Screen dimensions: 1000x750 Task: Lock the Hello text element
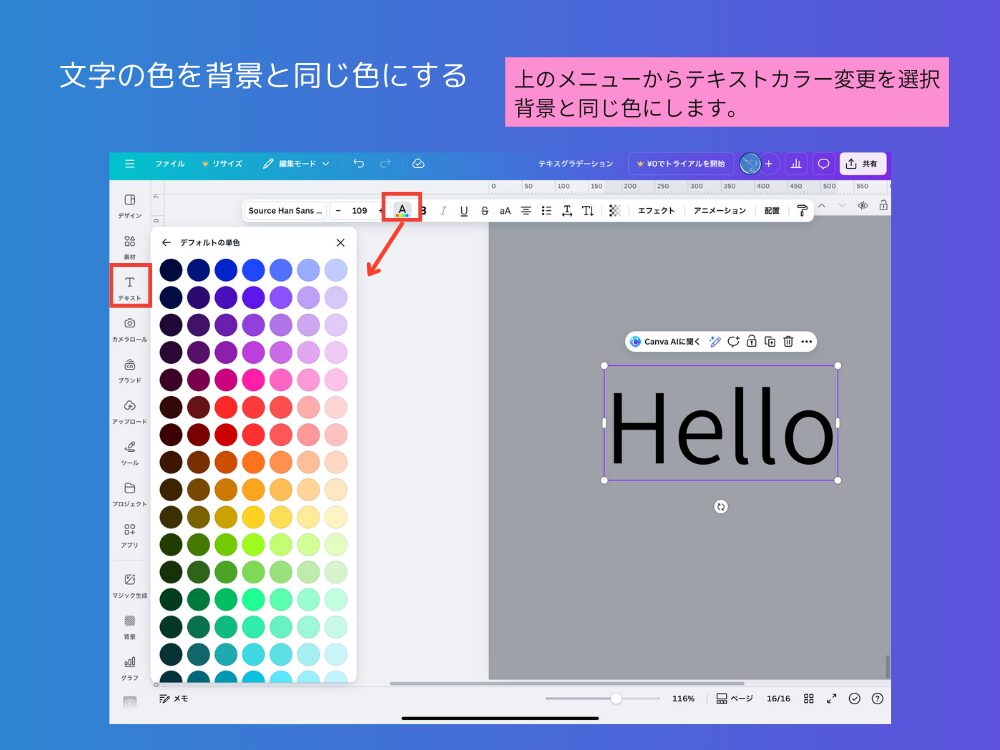pyautogui.click(x=751, y=341)
